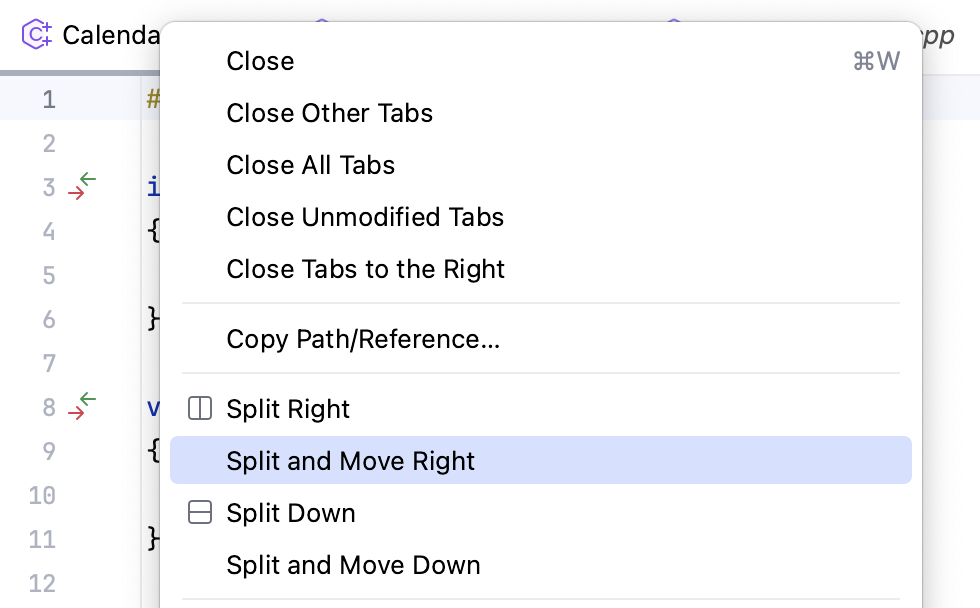Click Close Unmodified Tabs
This screenshot has height=608, width=980.
pyautogui.click(x=365, y=217)
